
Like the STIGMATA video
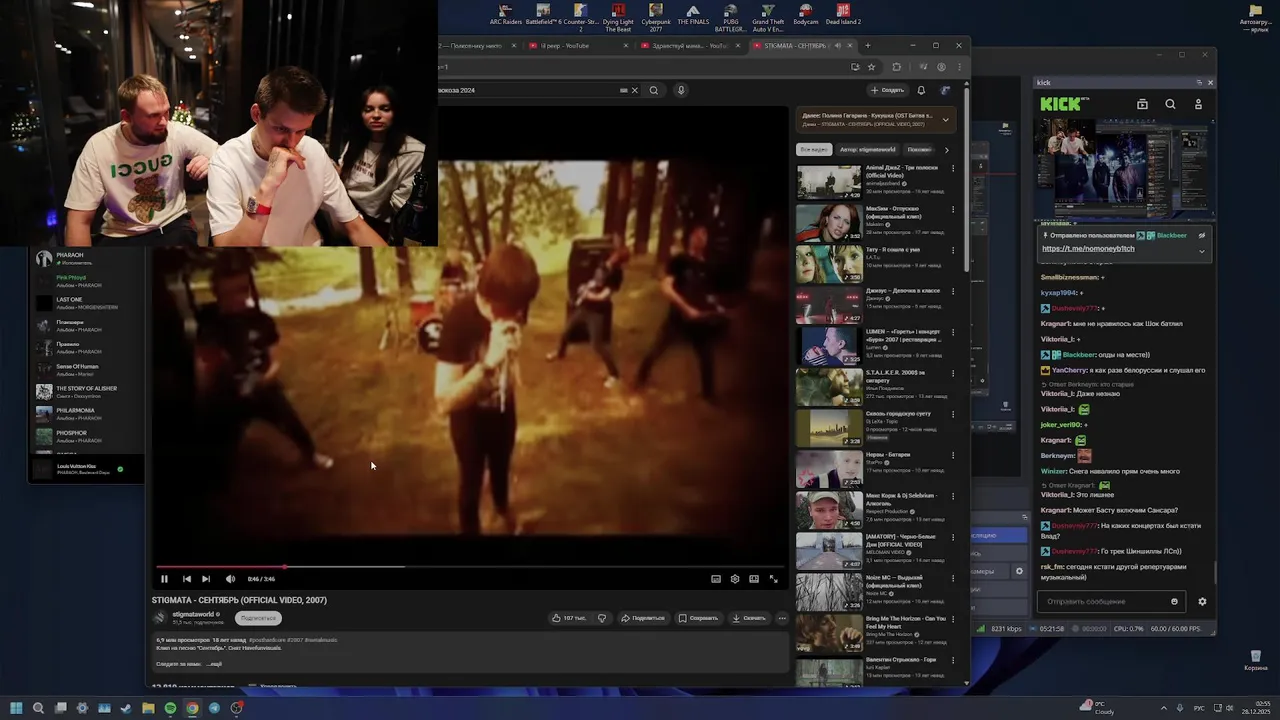tap(569, 618)
